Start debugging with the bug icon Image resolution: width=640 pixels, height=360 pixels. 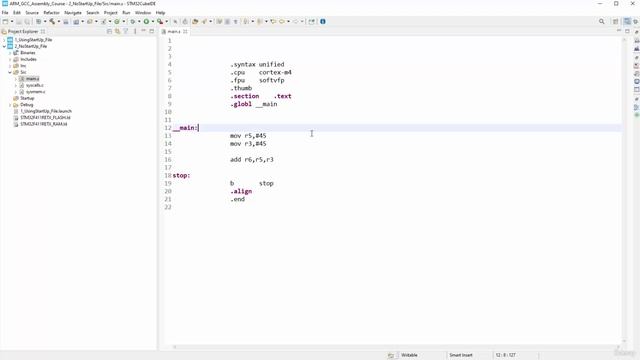click(133, 22)
